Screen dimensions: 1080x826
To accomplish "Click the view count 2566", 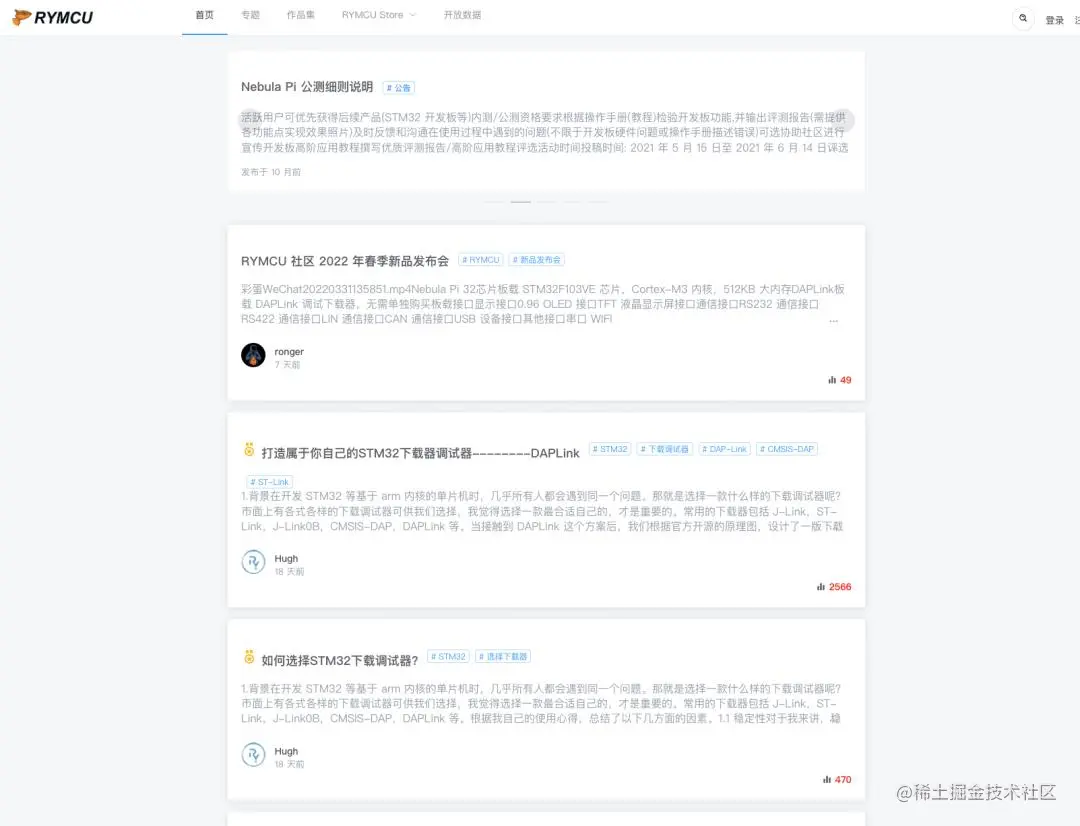I will (x=840, y=587).
